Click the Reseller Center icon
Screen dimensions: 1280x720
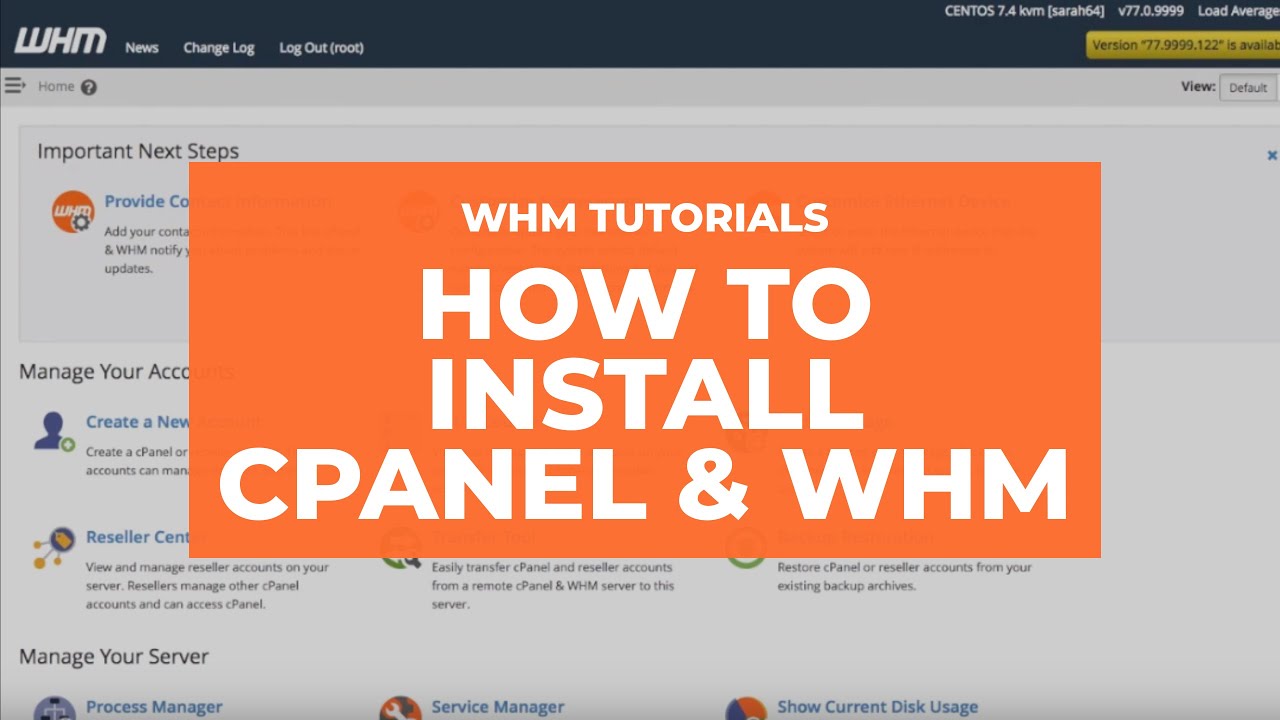click(53, 547)
